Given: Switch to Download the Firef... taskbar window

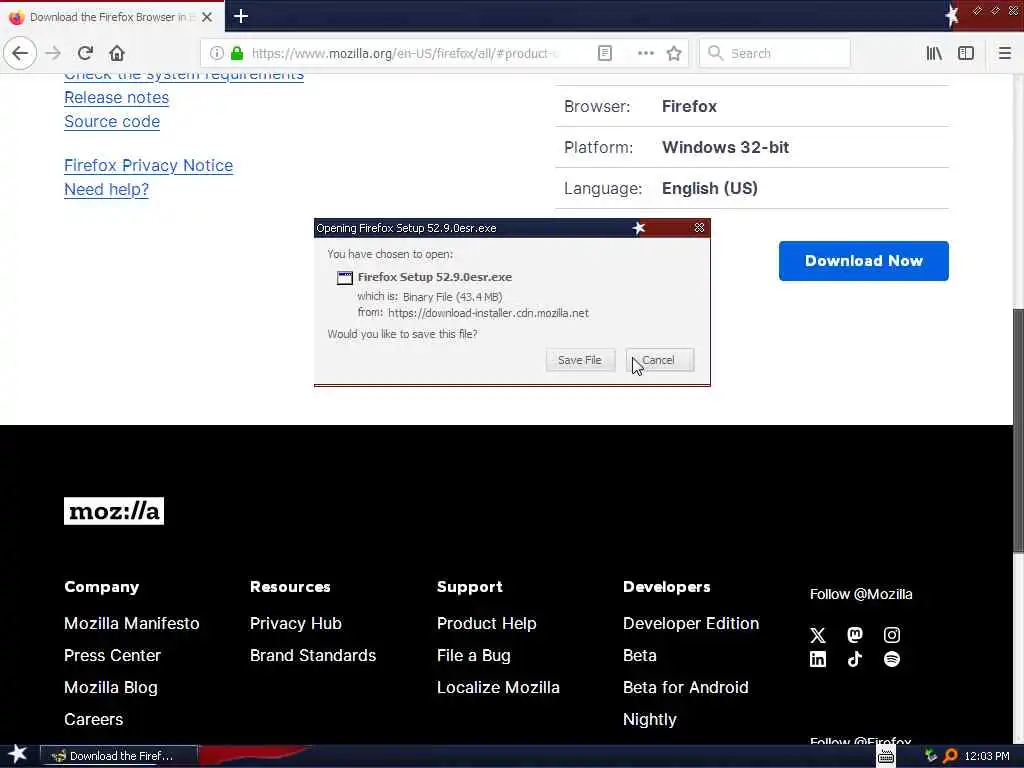Looking at the screenshot, I should tap(119, 756).
